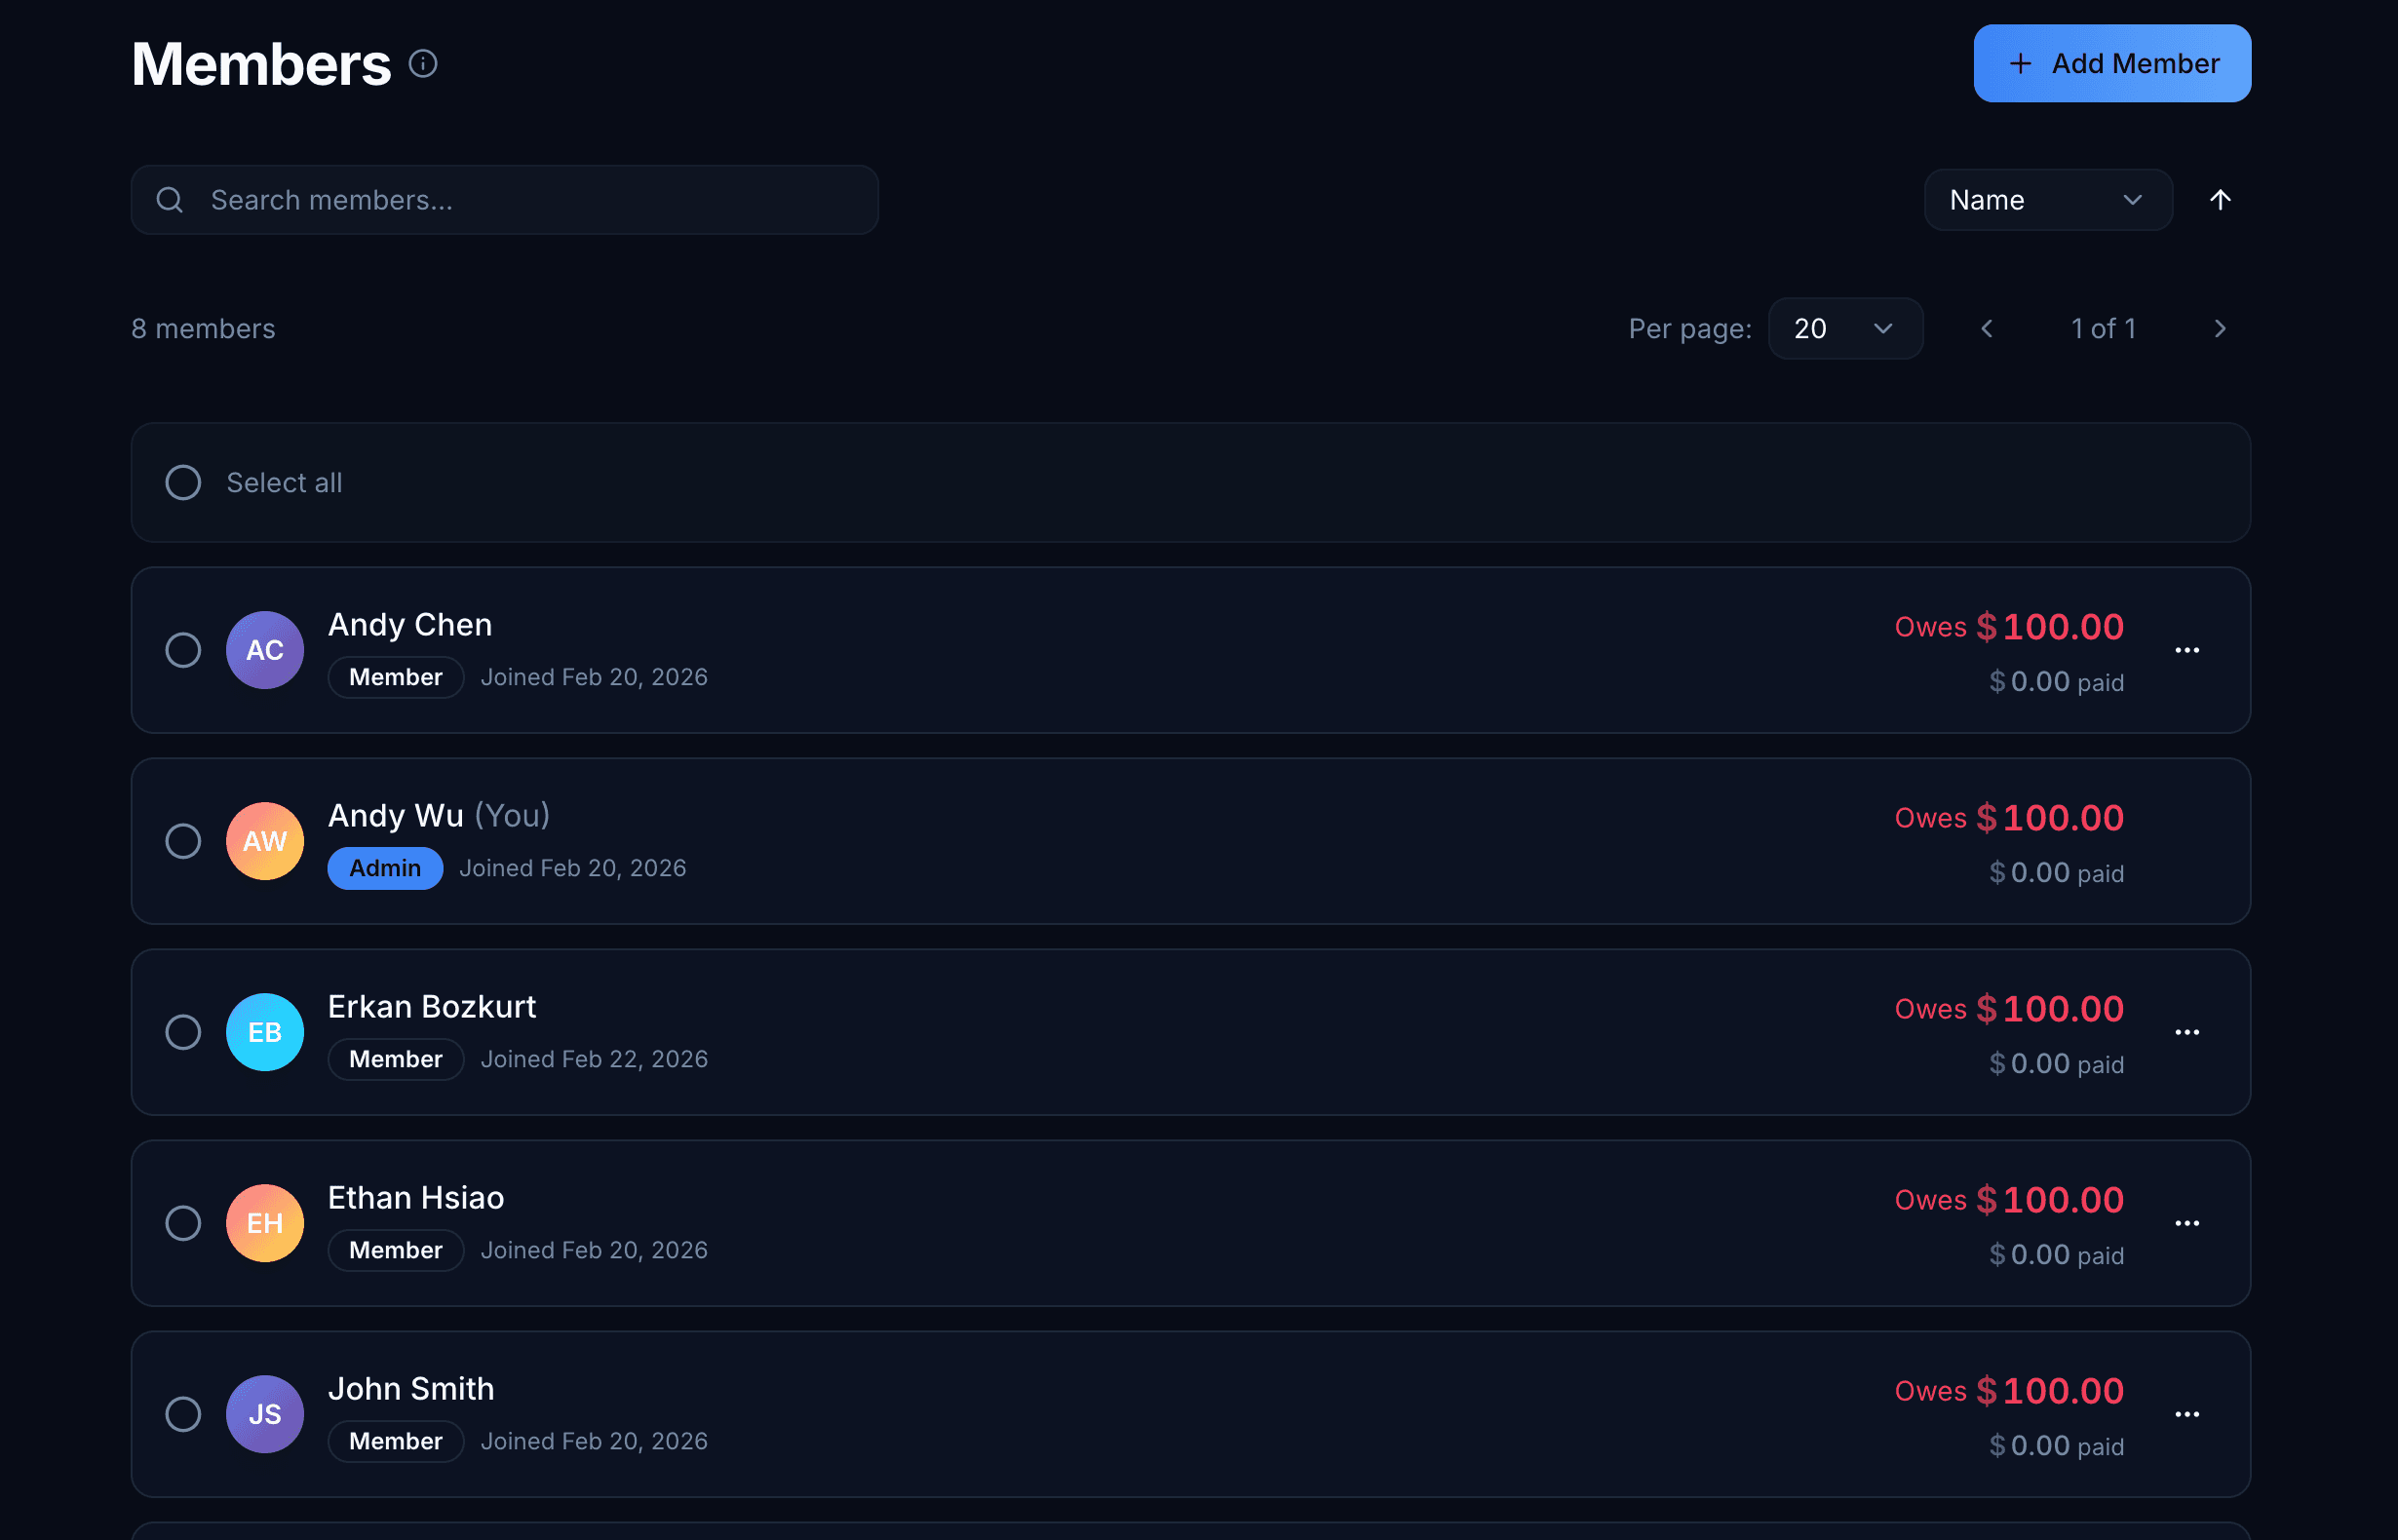Click Andy Chen's AC avatar
2398x1540 pixels.
(264, 650)
